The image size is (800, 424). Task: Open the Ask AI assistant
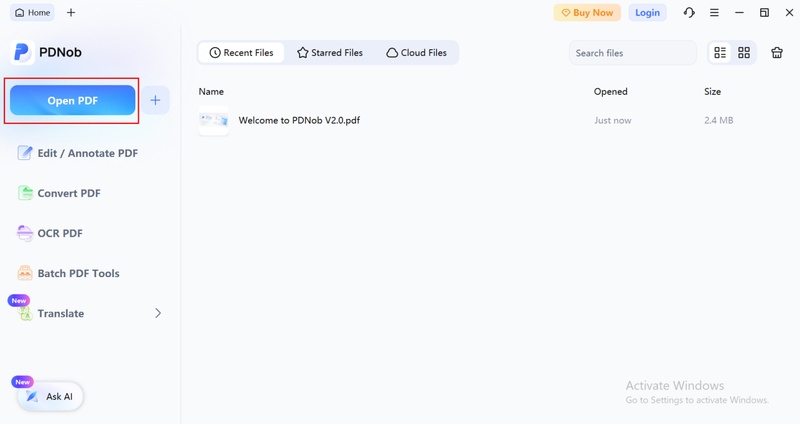click(x=50, y=396)
